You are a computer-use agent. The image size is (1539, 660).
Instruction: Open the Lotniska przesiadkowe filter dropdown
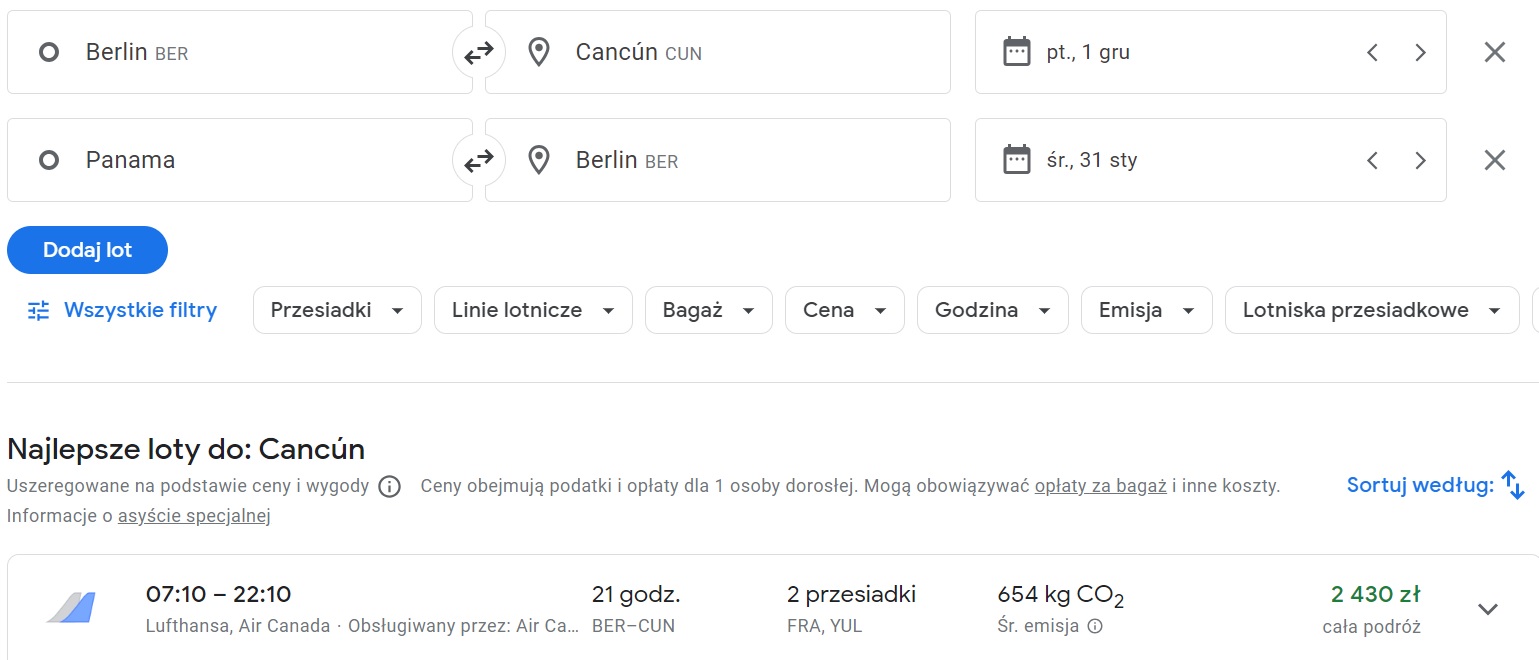click(x=1372, y=310)
